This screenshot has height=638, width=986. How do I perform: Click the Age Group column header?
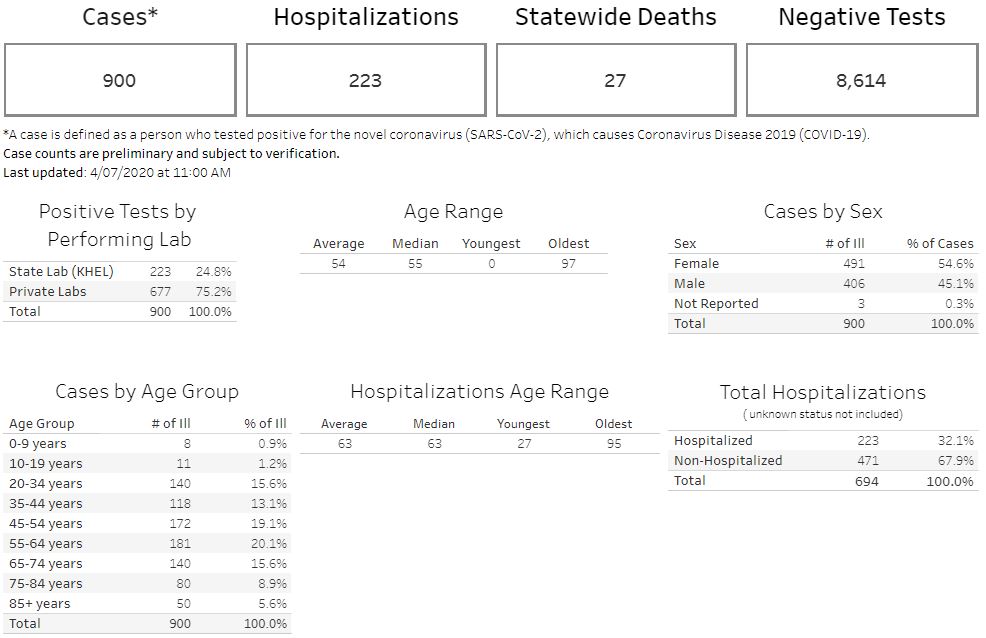tap(41, 423)
